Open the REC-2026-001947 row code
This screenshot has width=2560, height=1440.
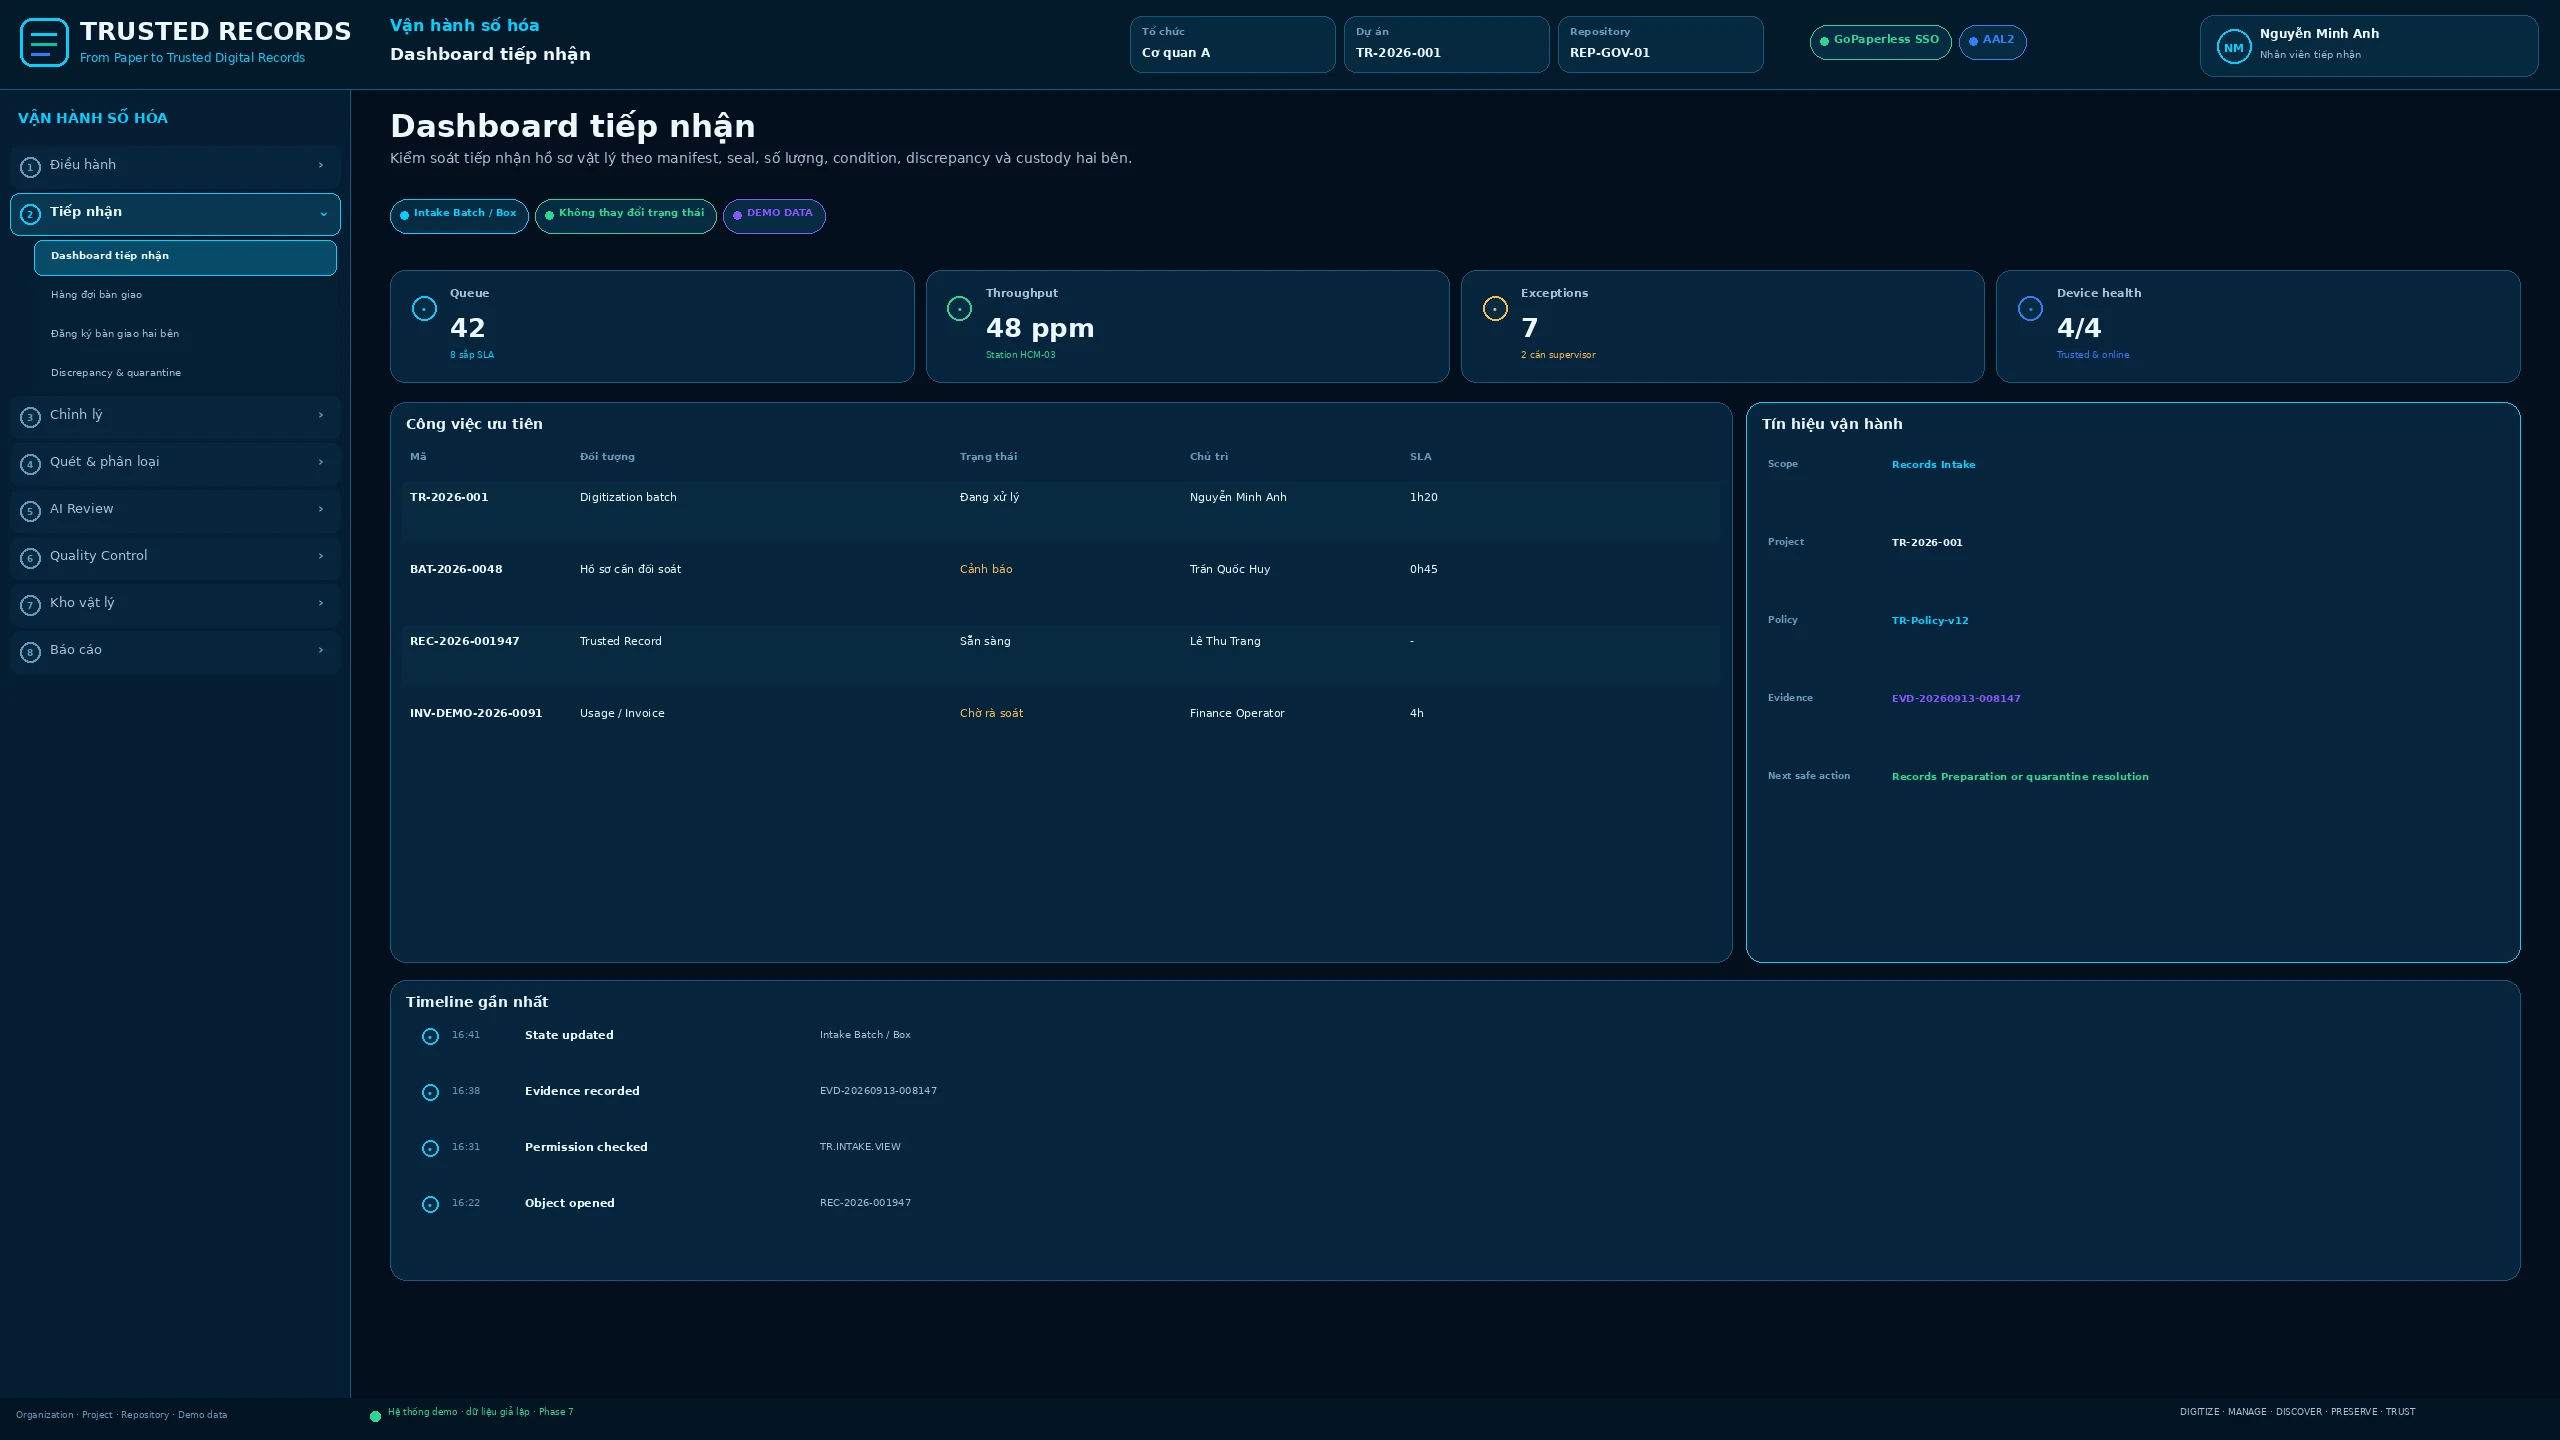tap(464, 642)
